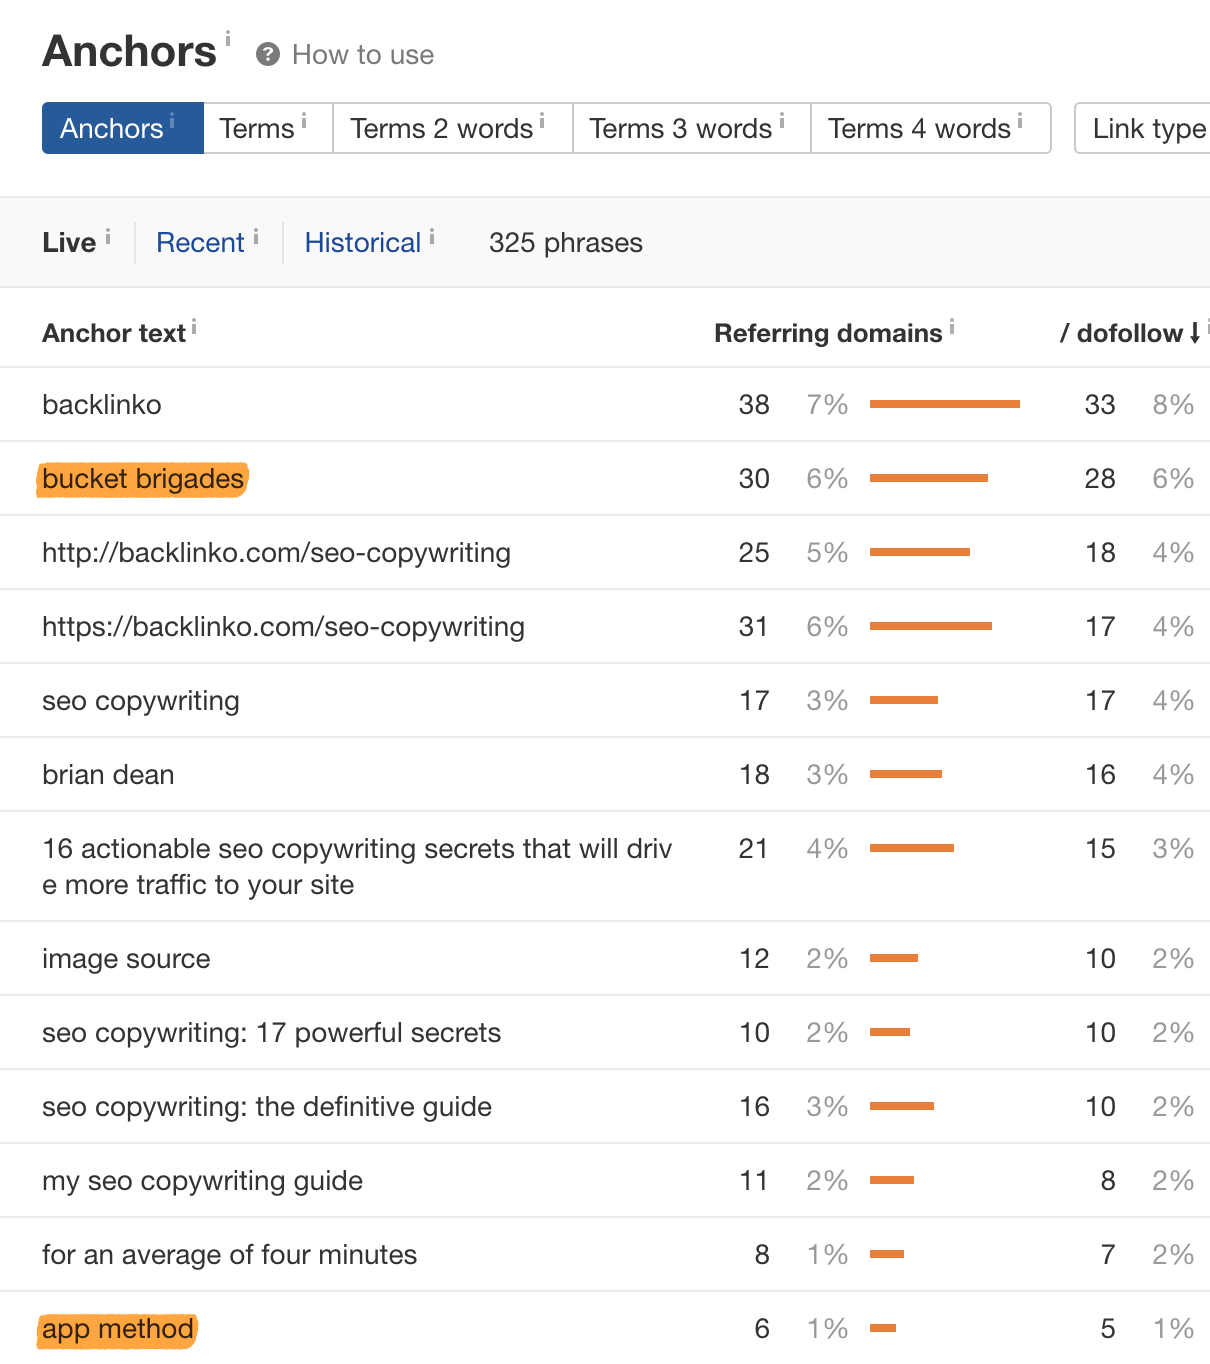Sort by dofollow column arrow

(1194, 333)
